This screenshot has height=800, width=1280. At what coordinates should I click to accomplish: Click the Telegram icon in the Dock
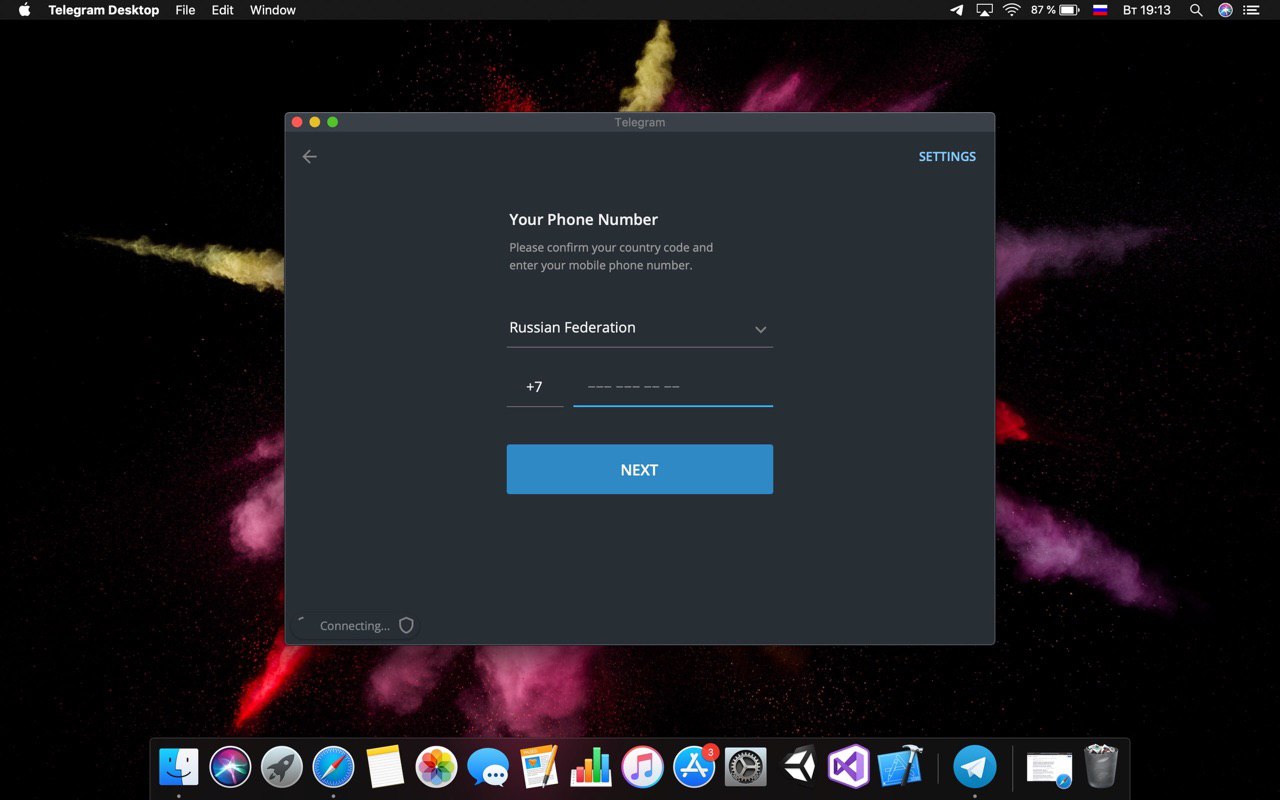[974, 767]
